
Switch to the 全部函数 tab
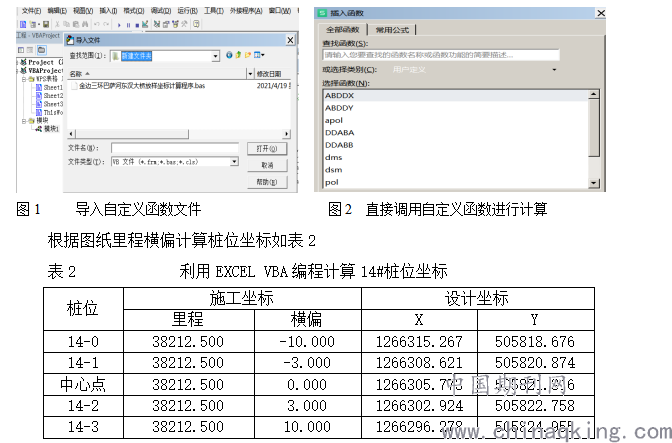click(x=342, y=29)
